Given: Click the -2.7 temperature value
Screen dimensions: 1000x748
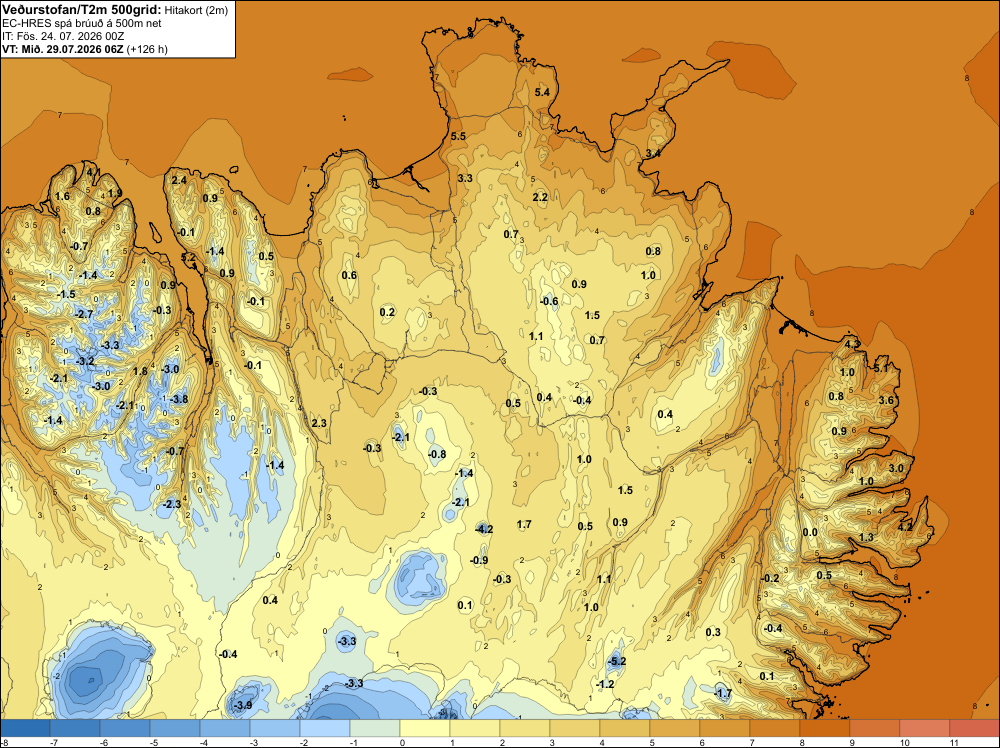Looking at the screenshot, I should click(84, 314).
